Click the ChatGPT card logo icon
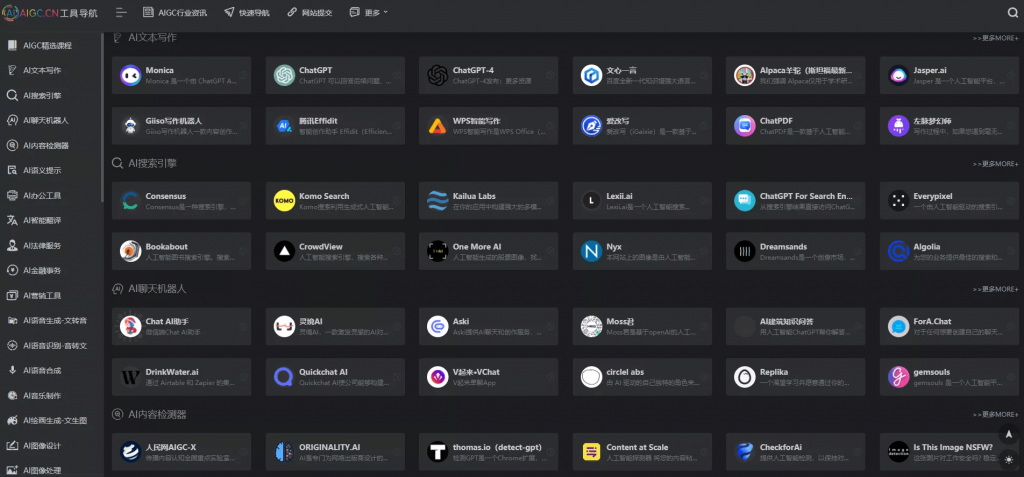1024x477 pixels. point(284,75)
